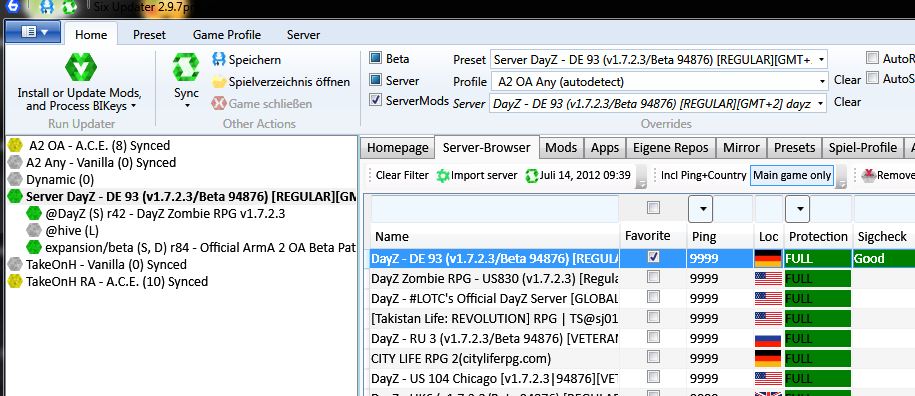
Task: Open the Eigene Repos tab
Action: pyautogui.click(x=670, y=148)
